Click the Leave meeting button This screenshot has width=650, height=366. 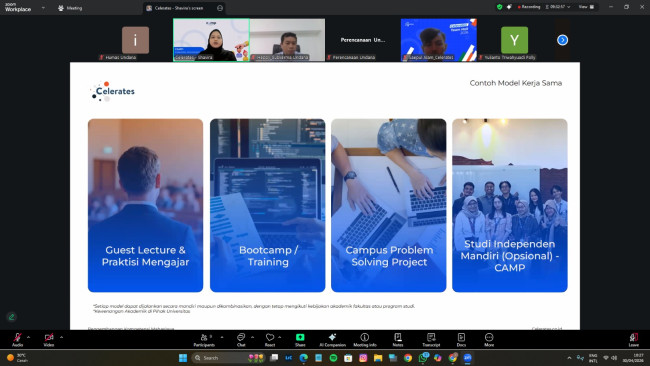click(634, 339)
